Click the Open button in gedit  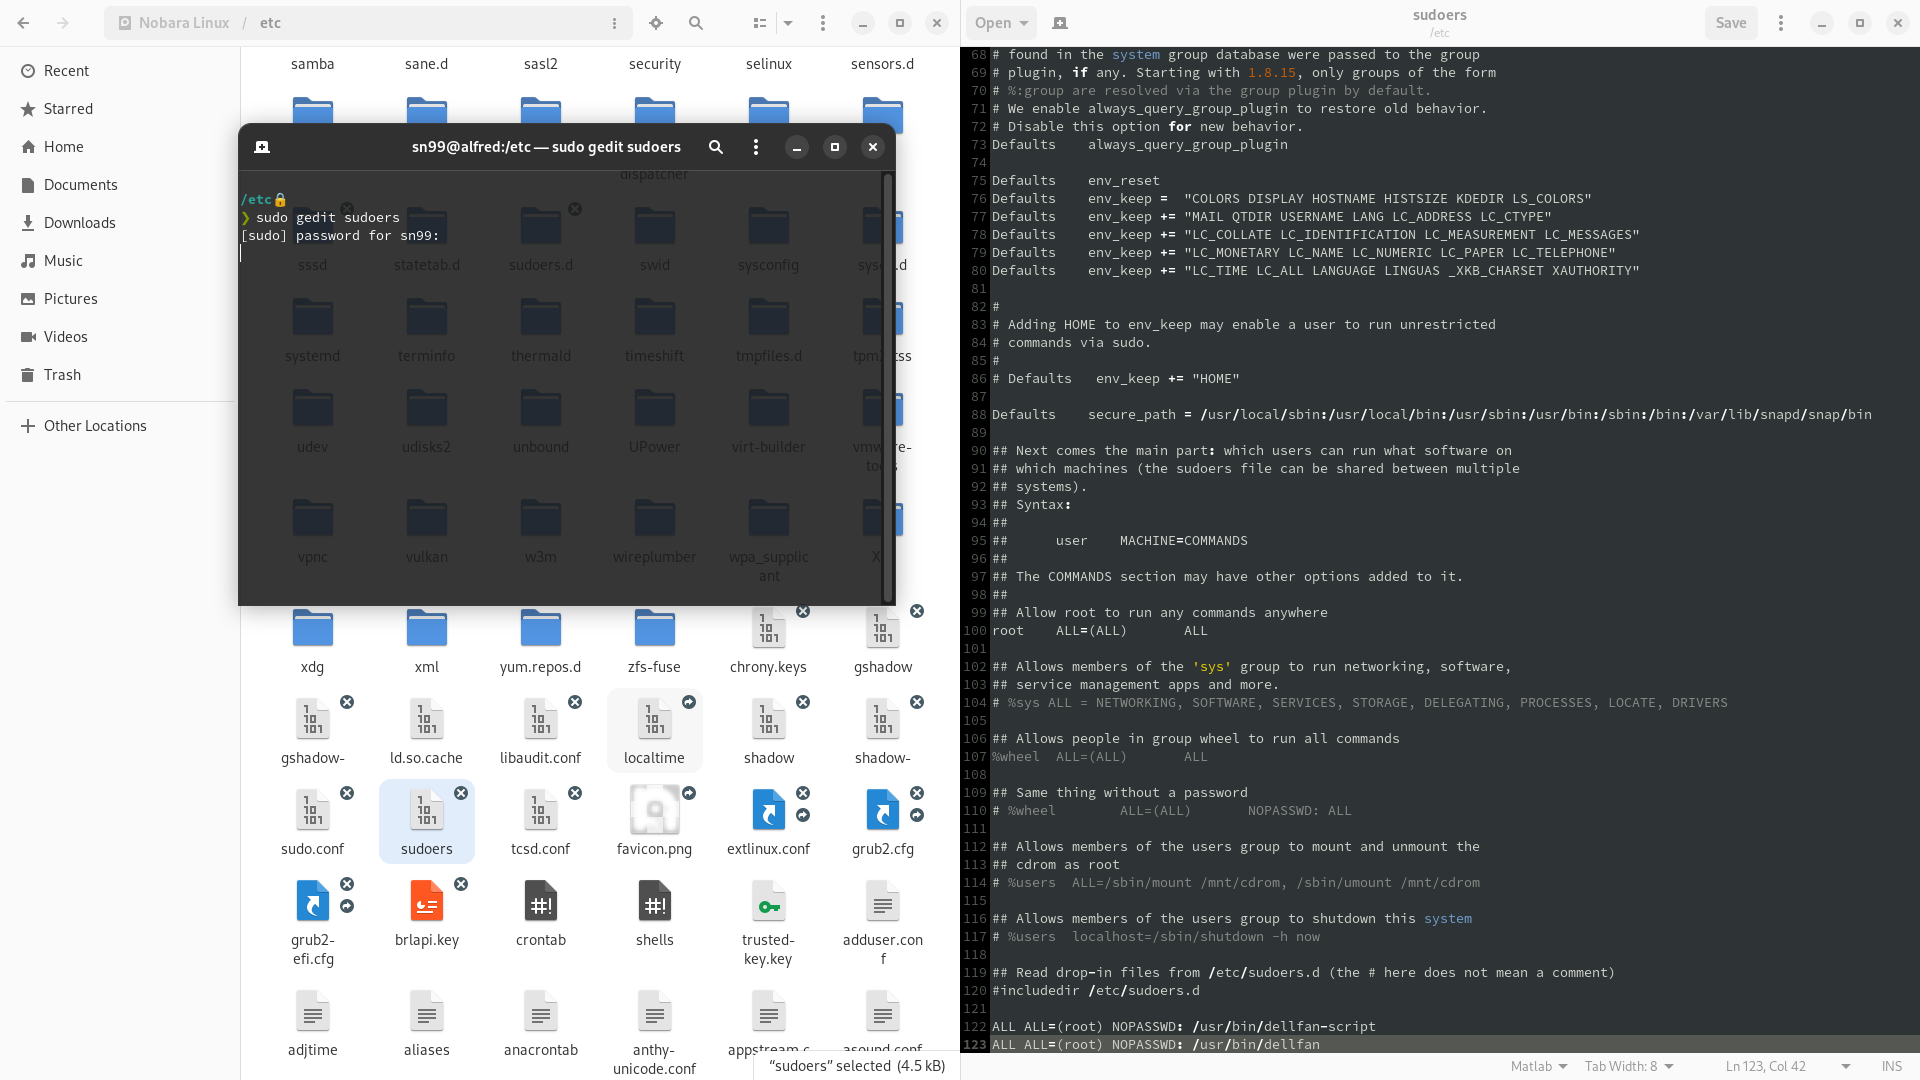click(1001, 23)
